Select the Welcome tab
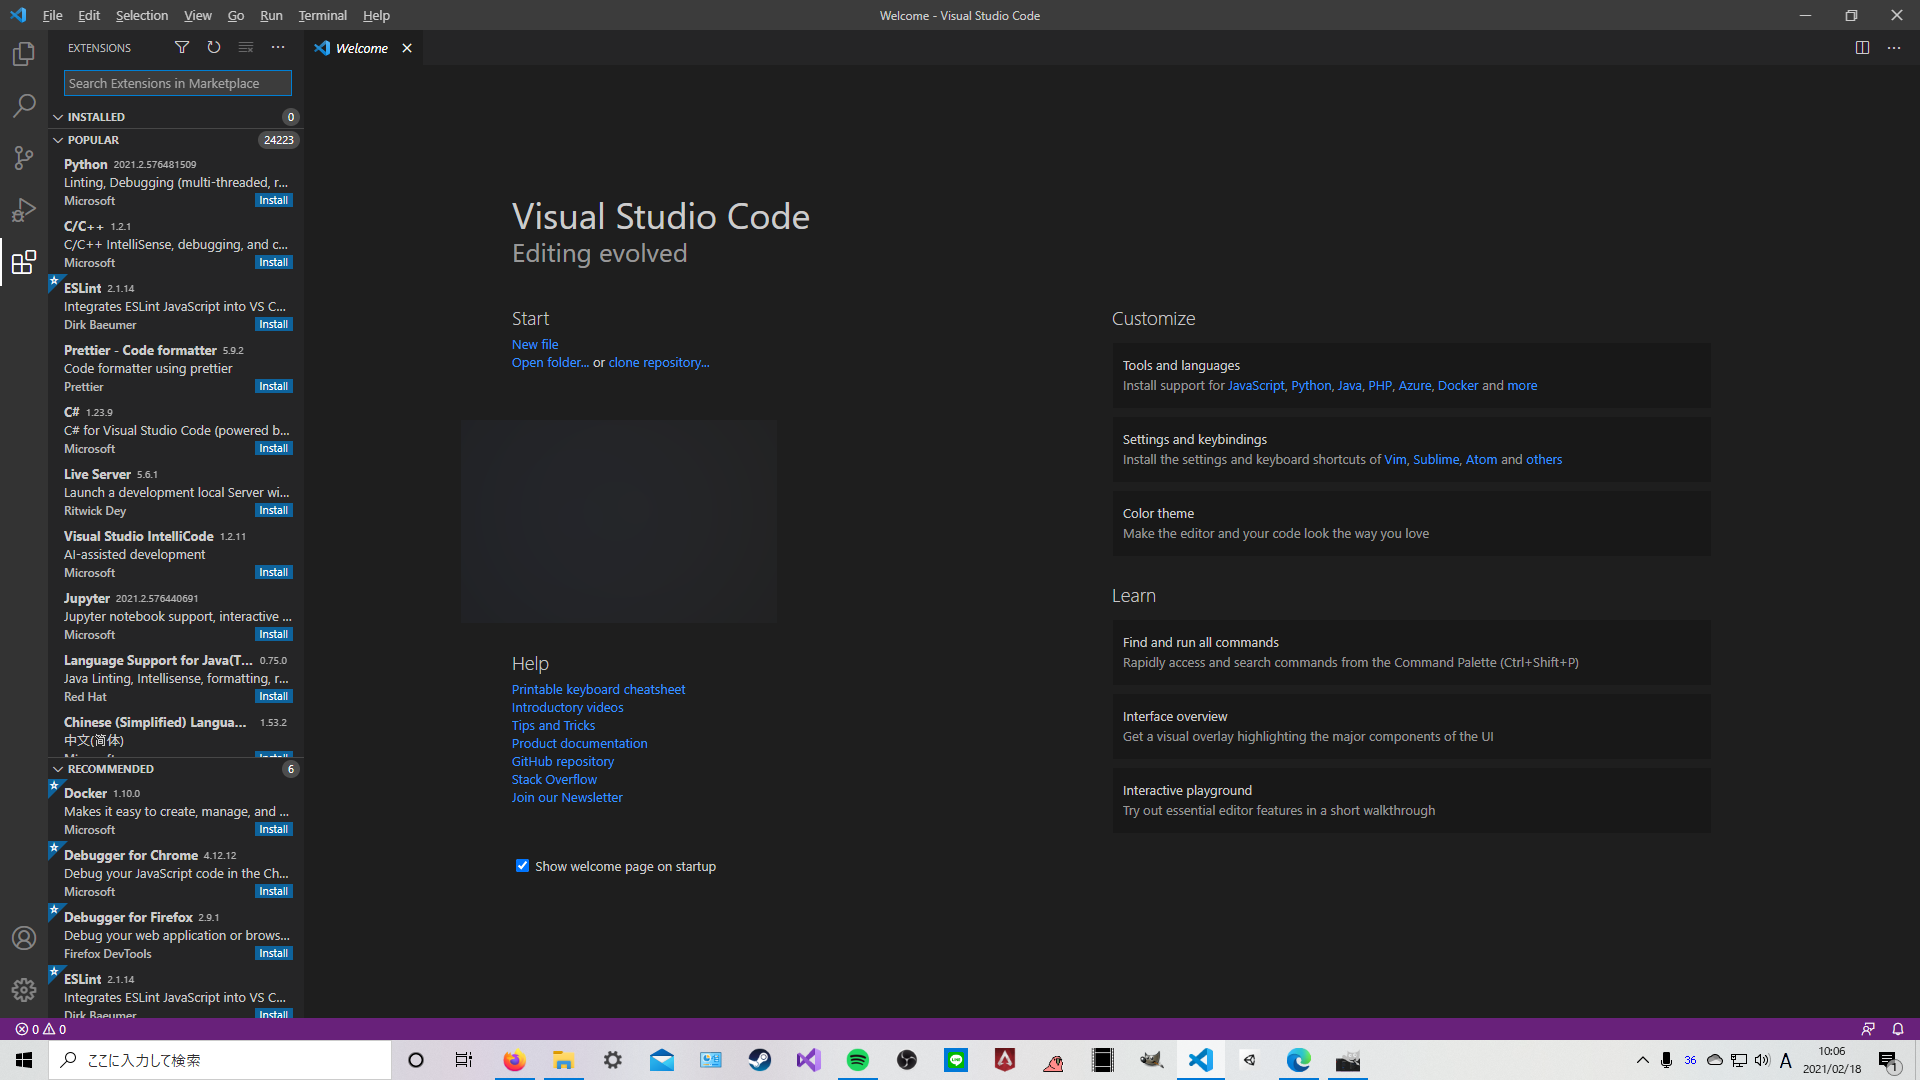The width and height of the screenshot is (1920, 1080). pyautogui.click(x=360, y=47)
